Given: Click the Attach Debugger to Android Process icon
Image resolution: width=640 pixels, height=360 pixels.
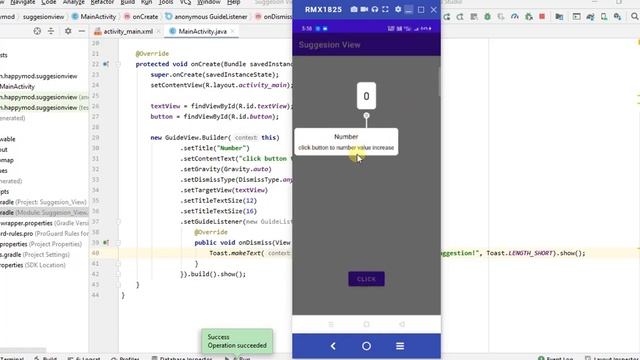Looking at the screenshot, I should click(529, 17).
